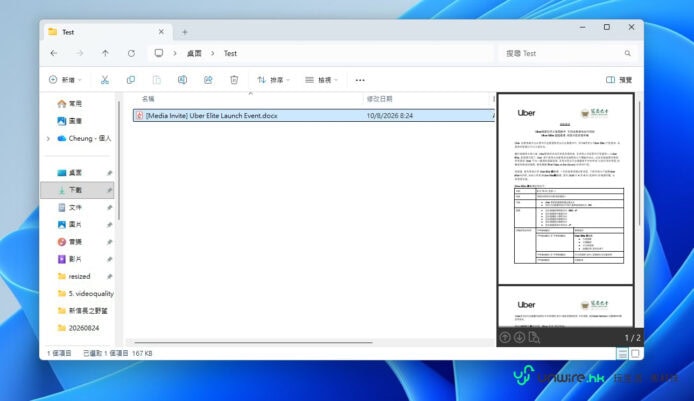The image size is (694, 401).
Task: Click the monitor icon in address bar
Action: (158, 53)
